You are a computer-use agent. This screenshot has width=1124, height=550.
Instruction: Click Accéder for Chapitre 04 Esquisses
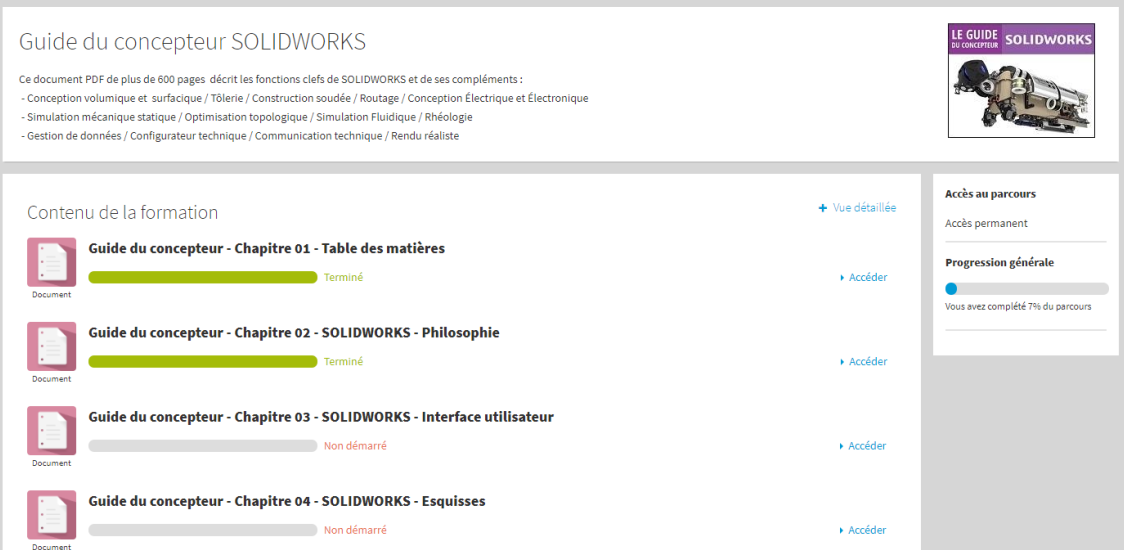point(867,530)
